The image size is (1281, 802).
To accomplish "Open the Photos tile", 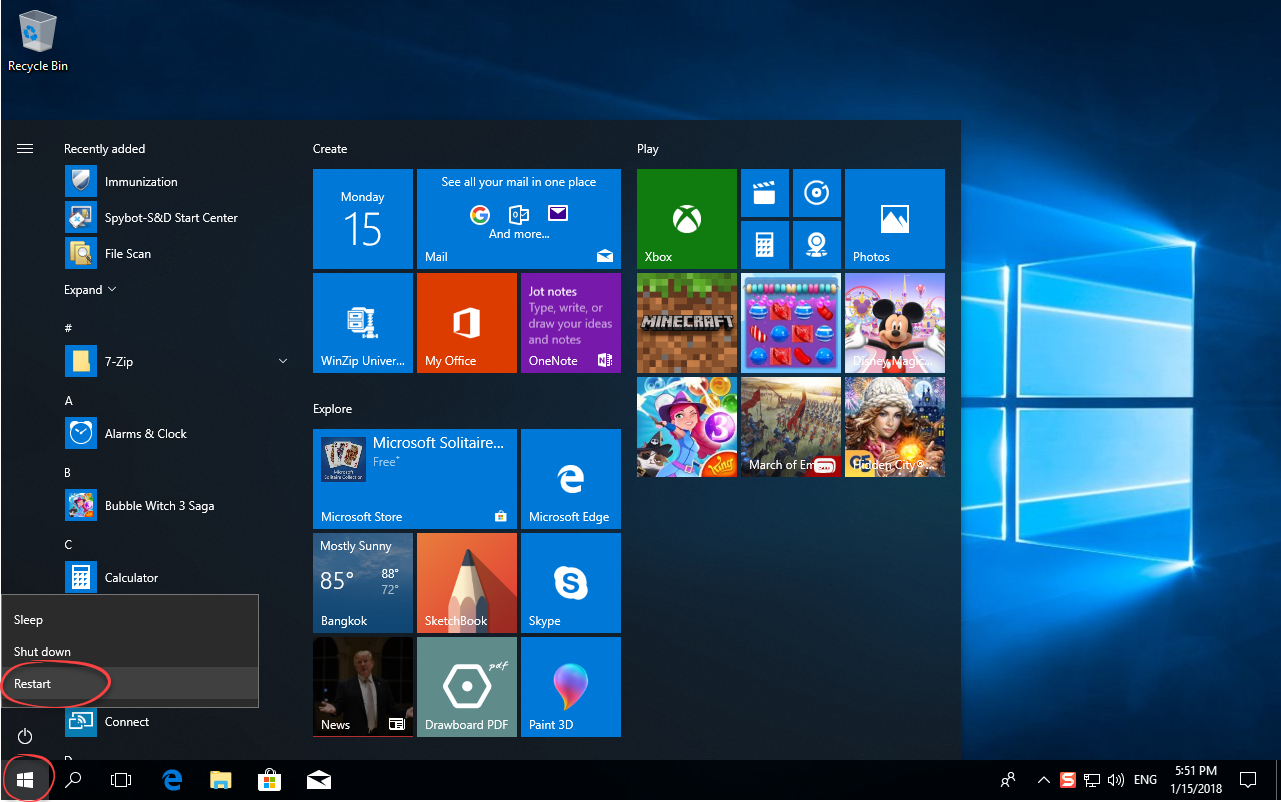I will tap(895, 219).
